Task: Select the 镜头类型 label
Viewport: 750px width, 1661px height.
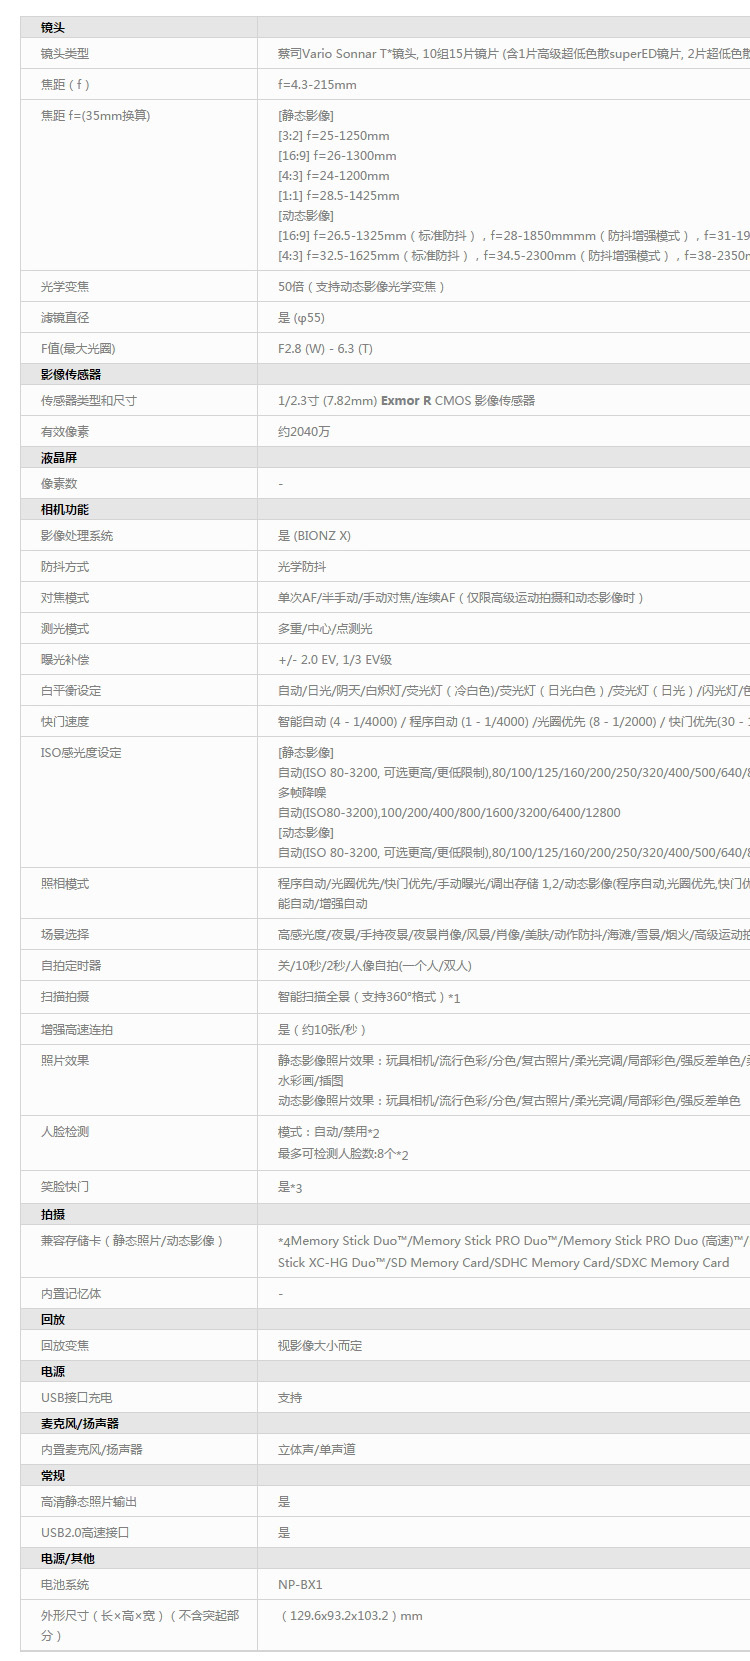Action: tap(65, 54)
